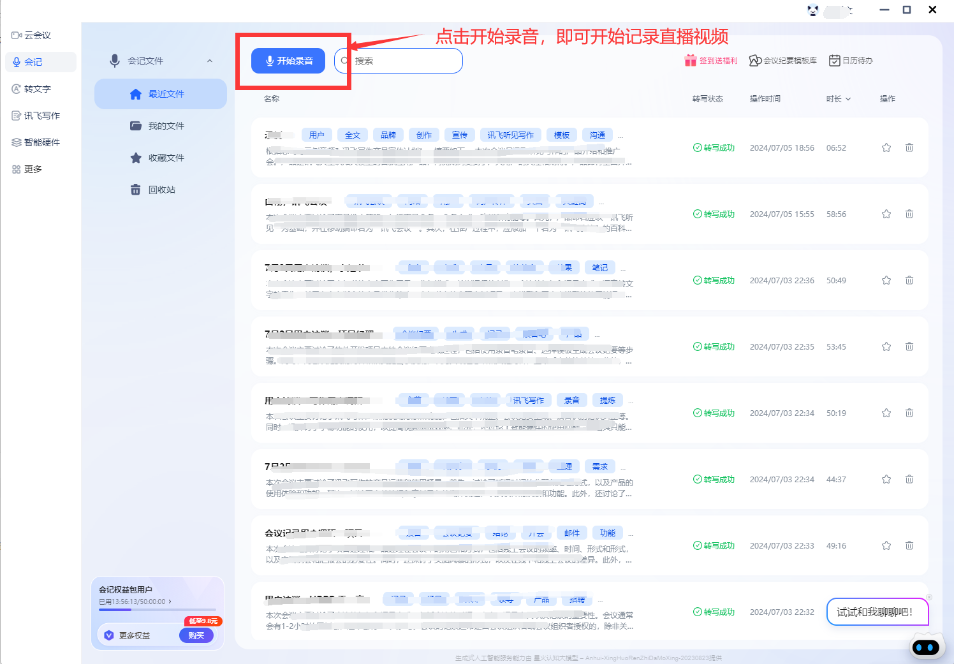The image size is (957, 667).
Task: Select the 沟通 keyword tag
Action: click(x=598, y=135)
